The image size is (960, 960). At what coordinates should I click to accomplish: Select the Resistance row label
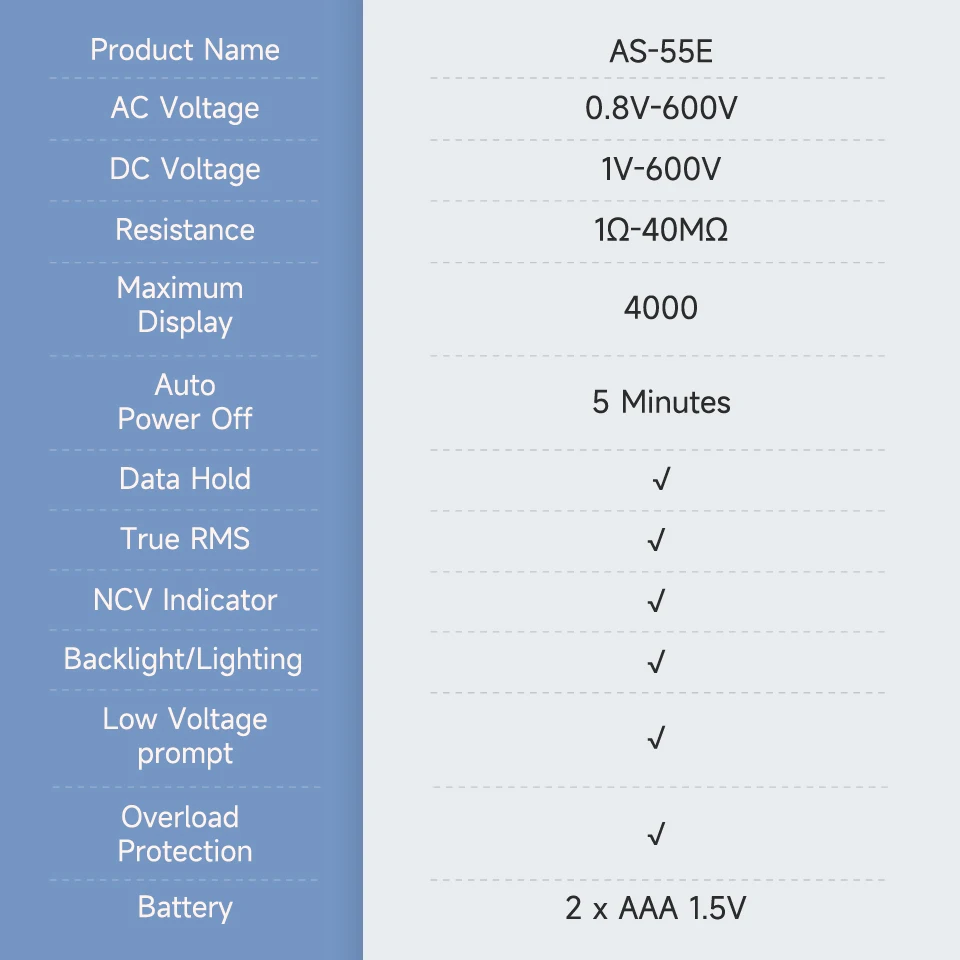coord(185,230)
